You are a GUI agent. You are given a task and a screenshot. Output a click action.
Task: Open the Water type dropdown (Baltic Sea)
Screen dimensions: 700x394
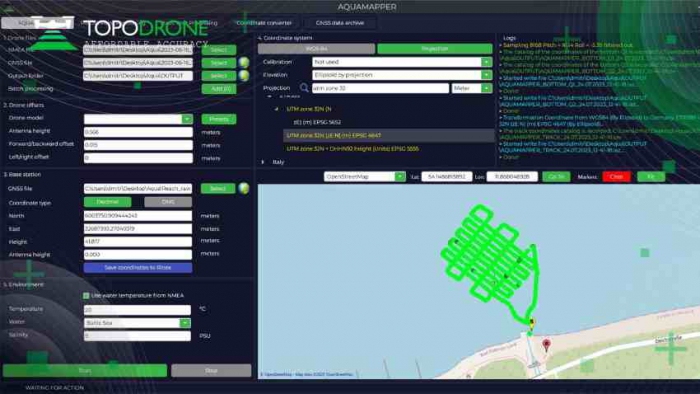pos(185,323)
